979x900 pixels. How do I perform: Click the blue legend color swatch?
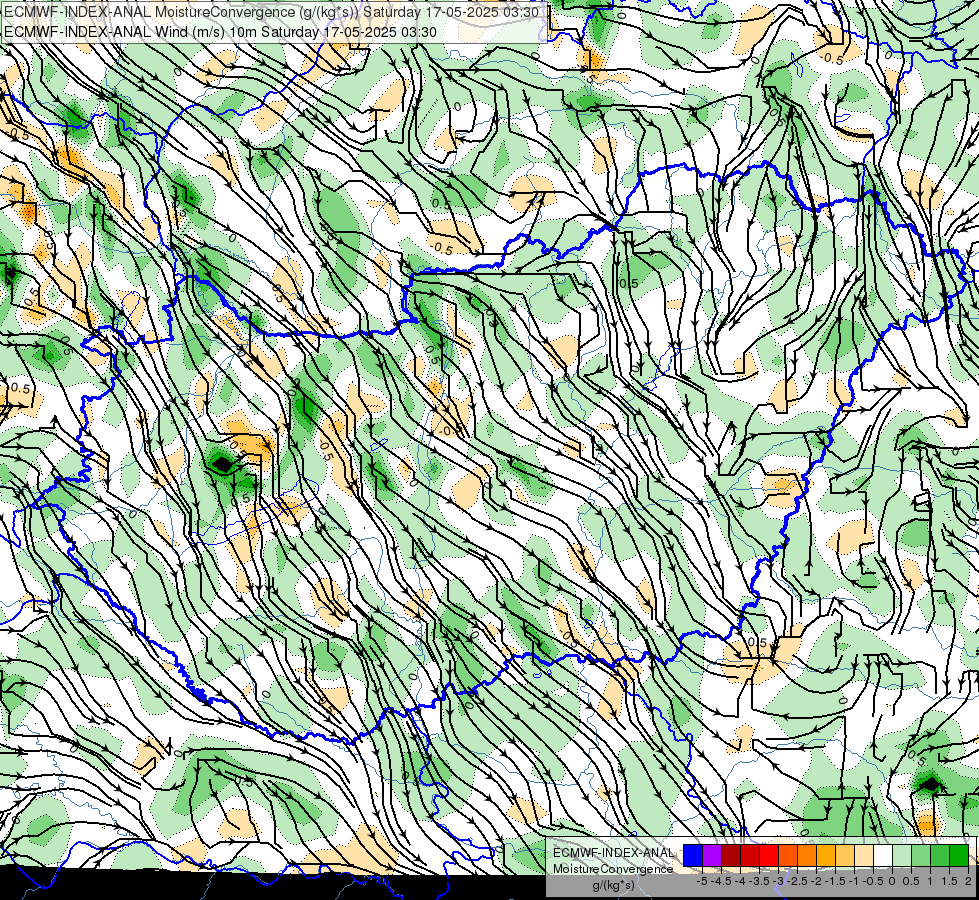point(693,855)
